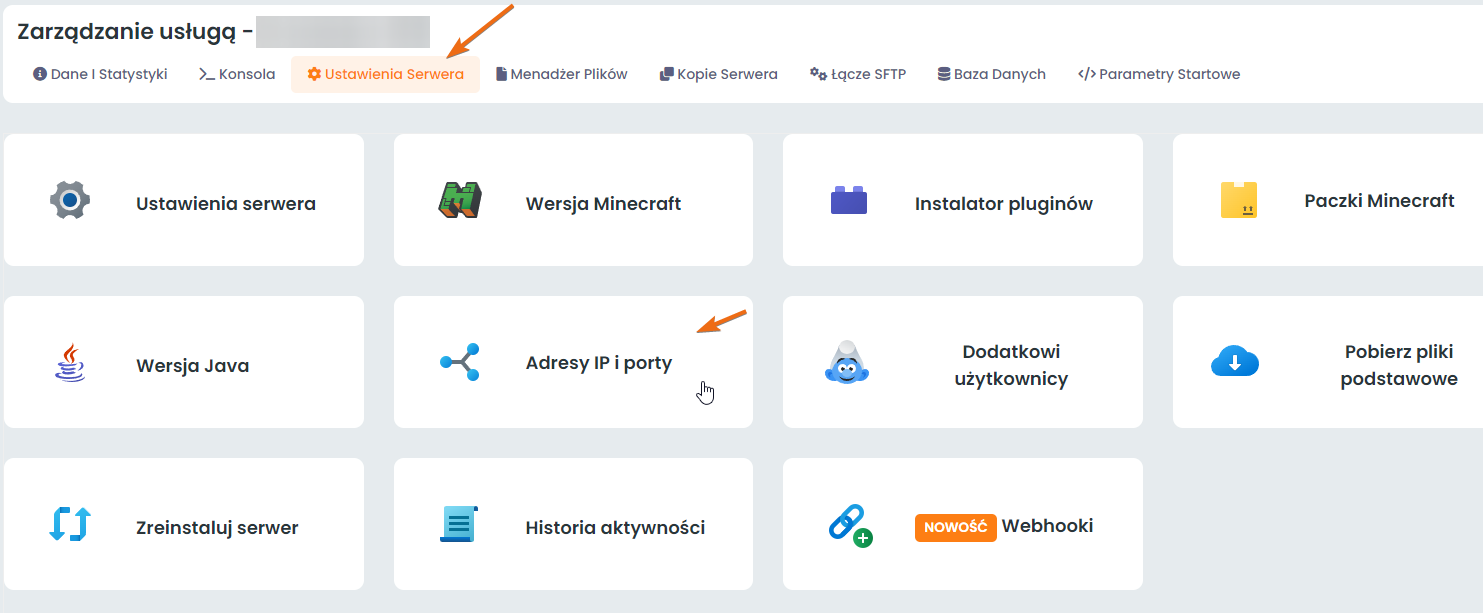Open the Baza Danych tab
1483x613 pixels.
pyautogui.click(x=991, y=74)
